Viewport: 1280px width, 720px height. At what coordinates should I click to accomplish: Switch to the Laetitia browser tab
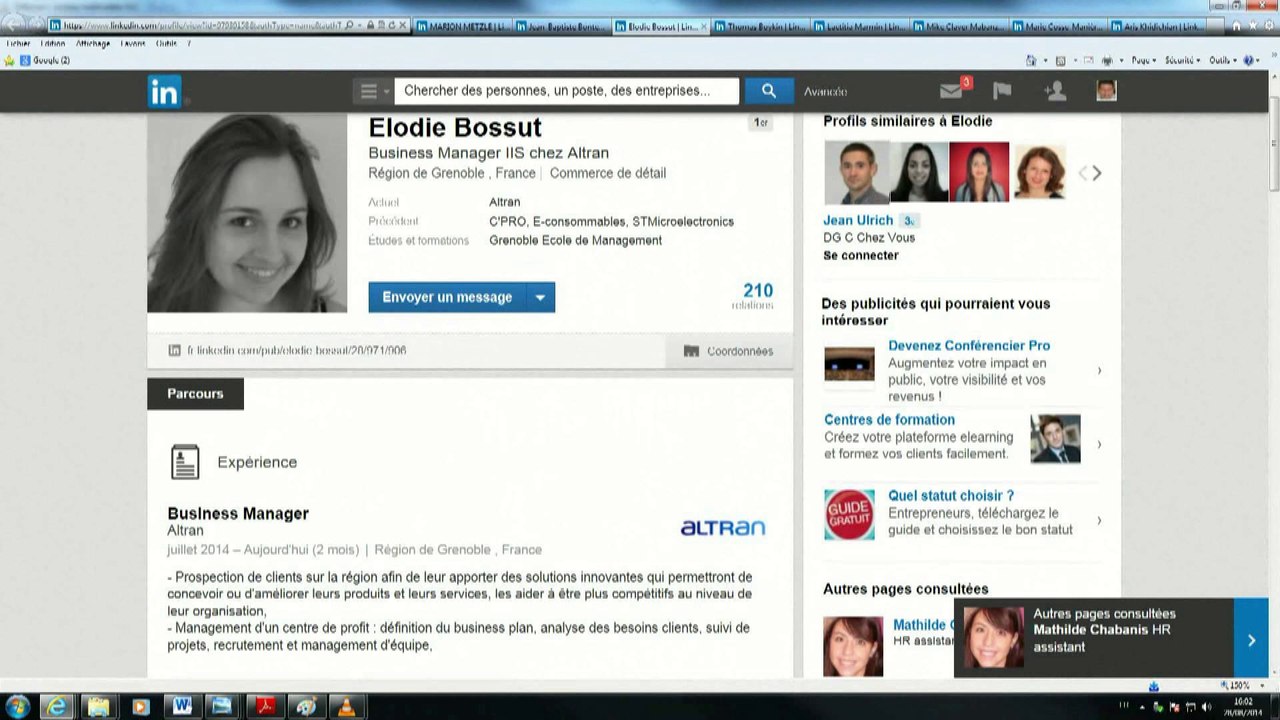(860, 27)
